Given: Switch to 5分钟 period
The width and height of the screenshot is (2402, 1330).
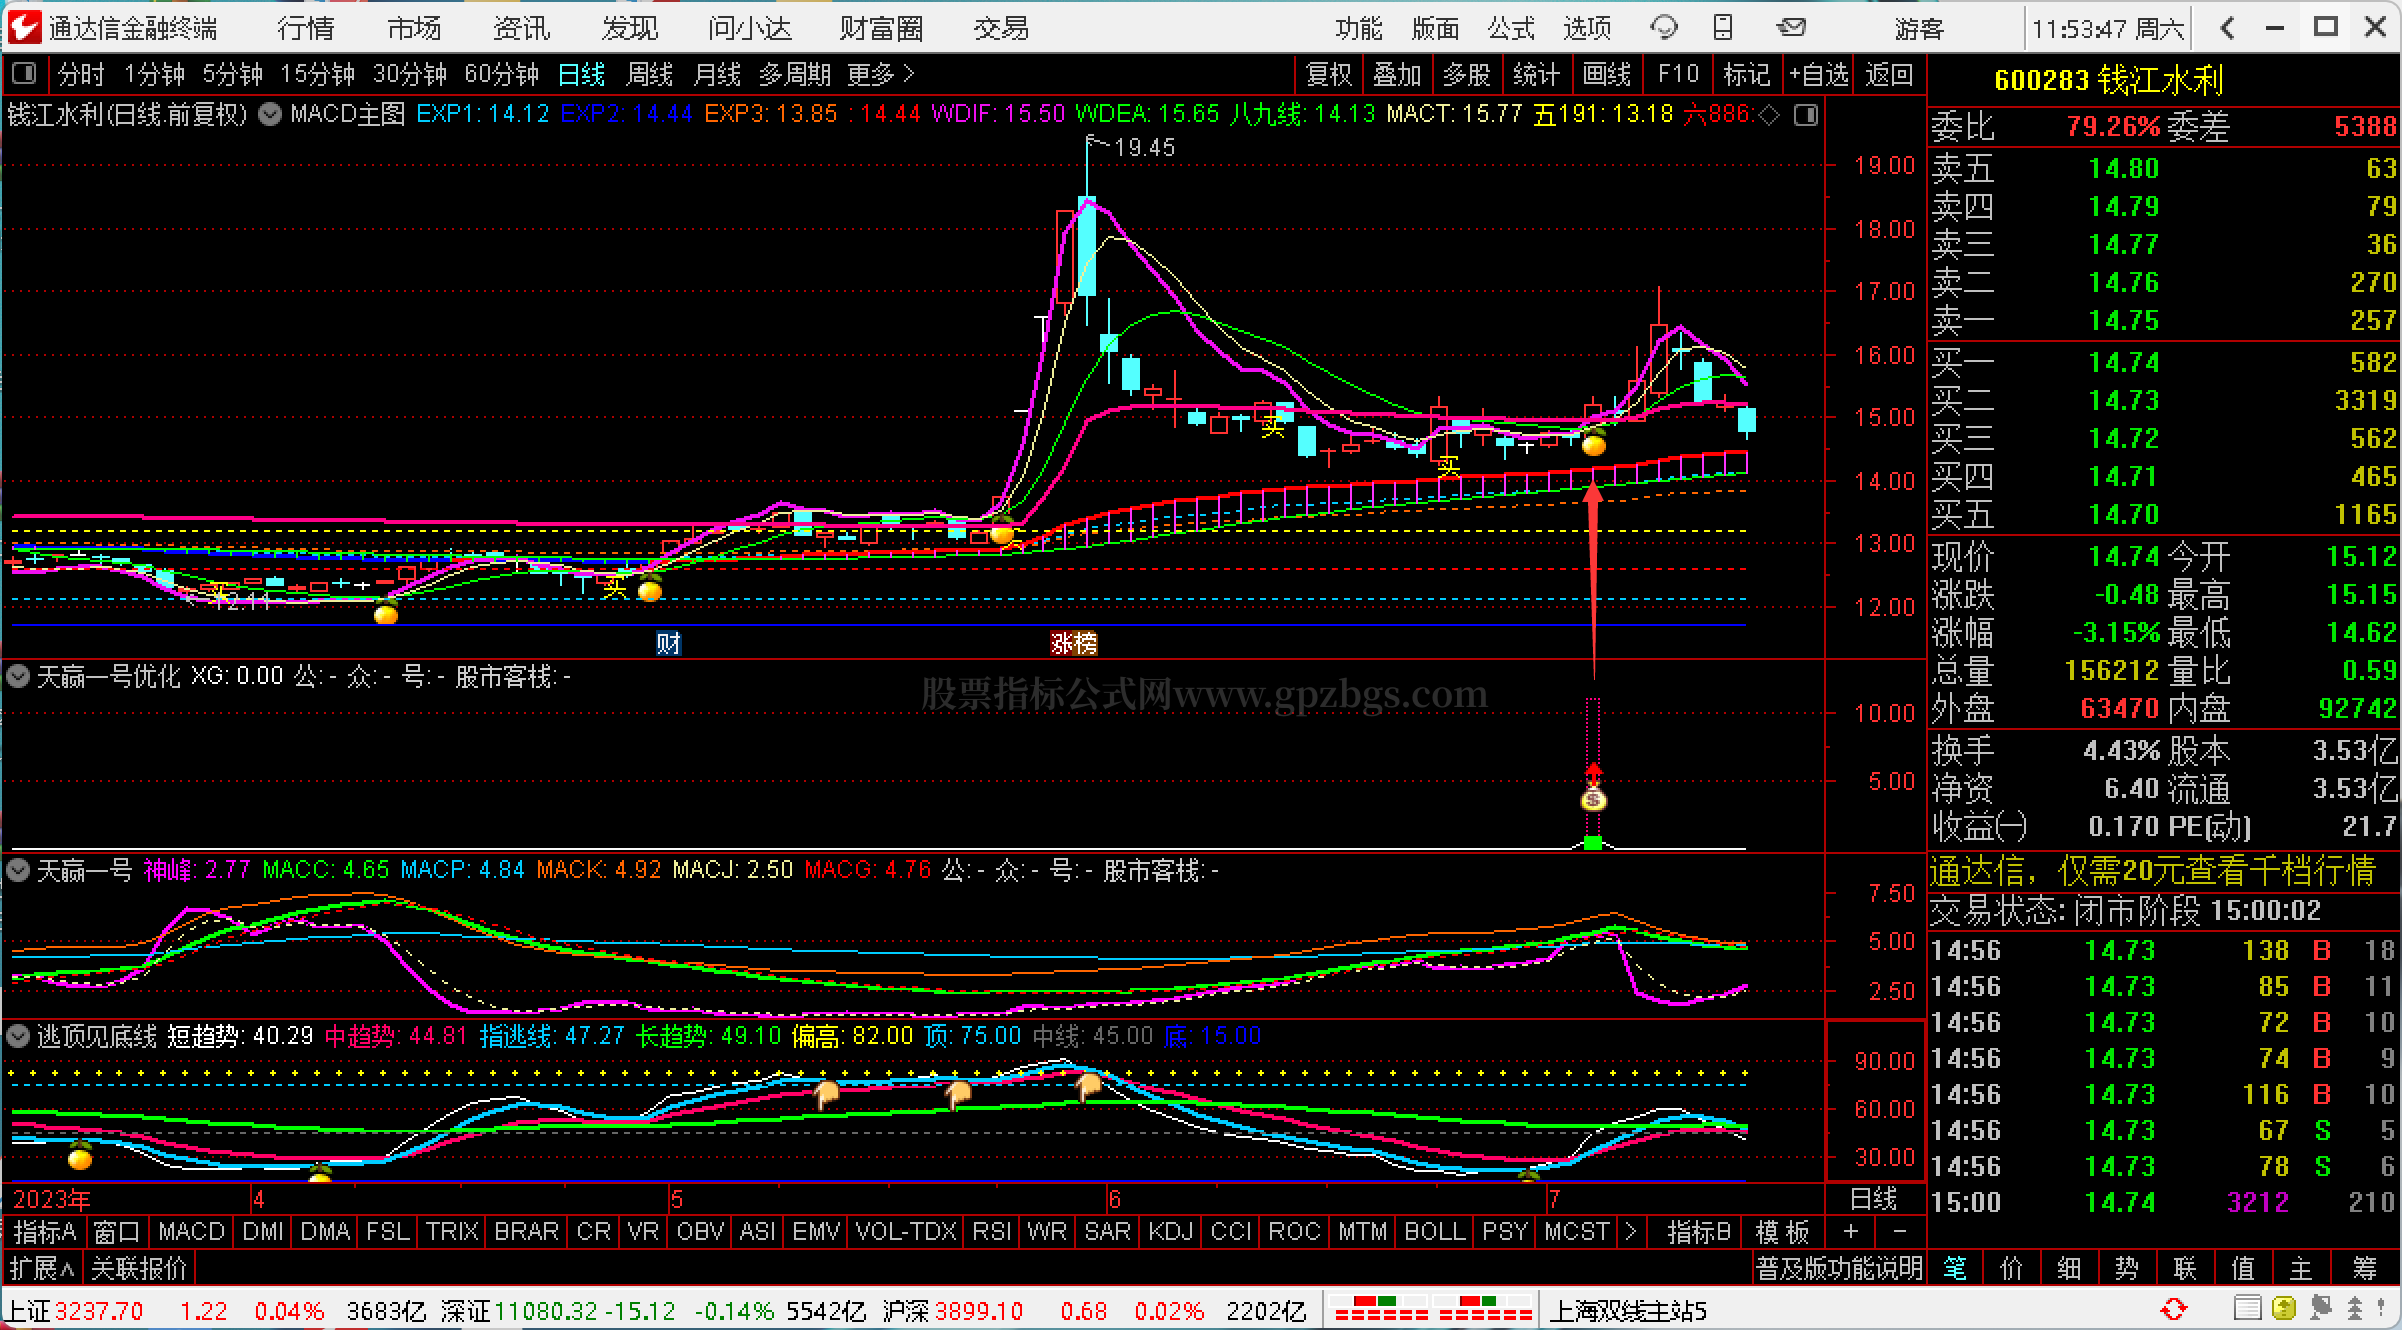Looking at the screenshot, I should coord(233,74).
